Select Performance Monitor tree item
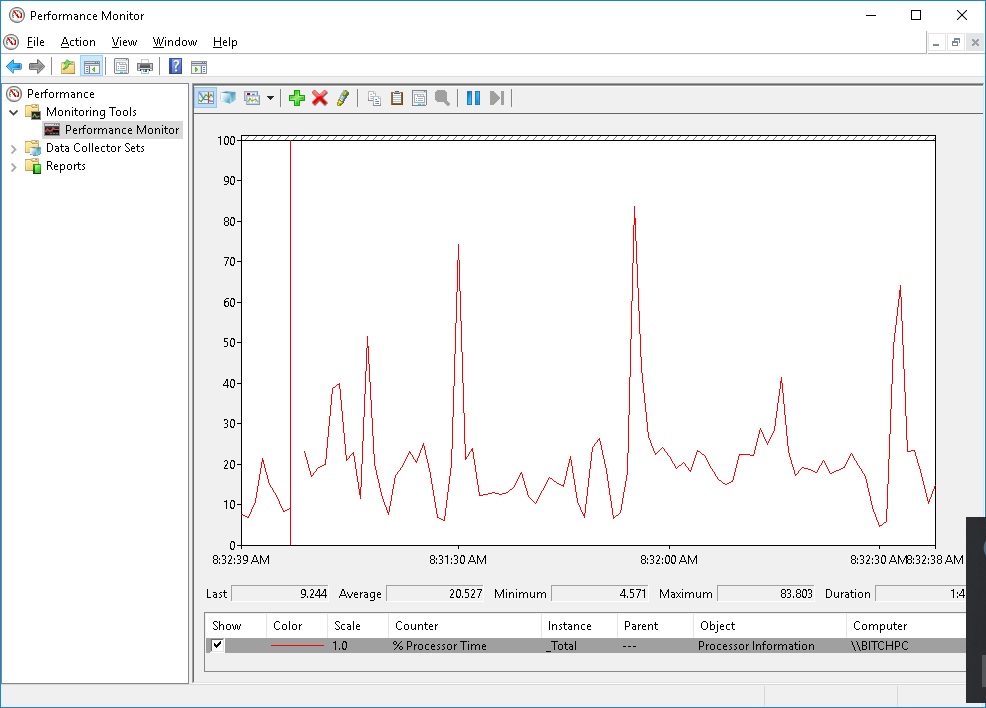Viewport: 986px width, 708px height. point(122,130)
